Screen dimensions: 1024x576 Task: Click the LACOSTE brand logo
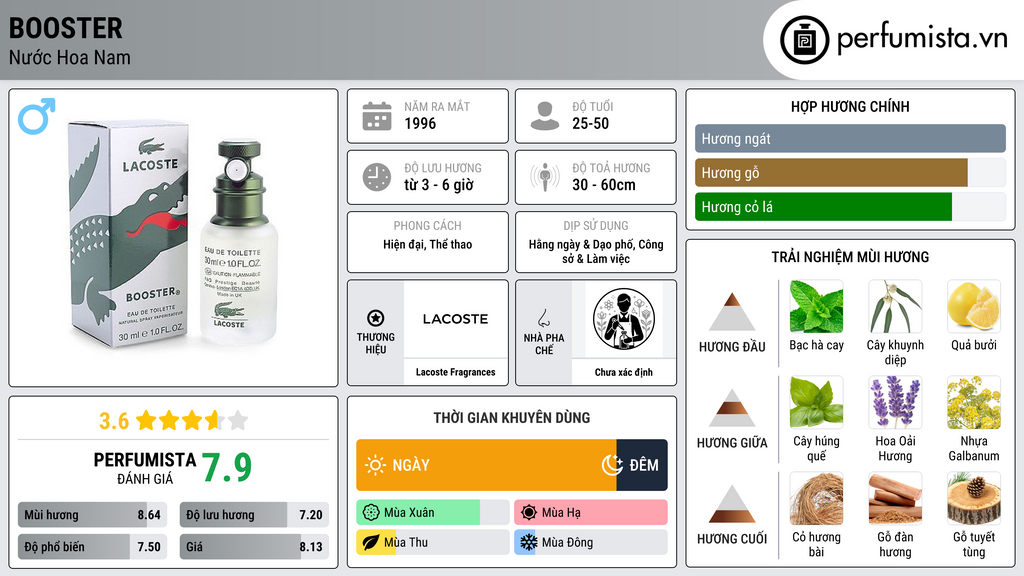coord(455,319)
